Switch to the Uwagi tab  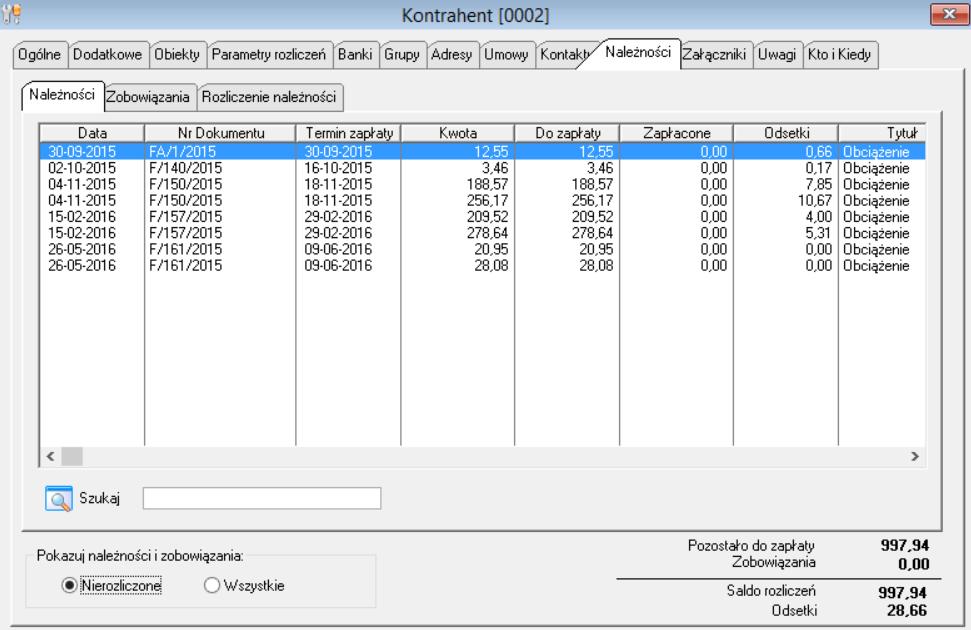pyautogui.click(x=777, y=55)
